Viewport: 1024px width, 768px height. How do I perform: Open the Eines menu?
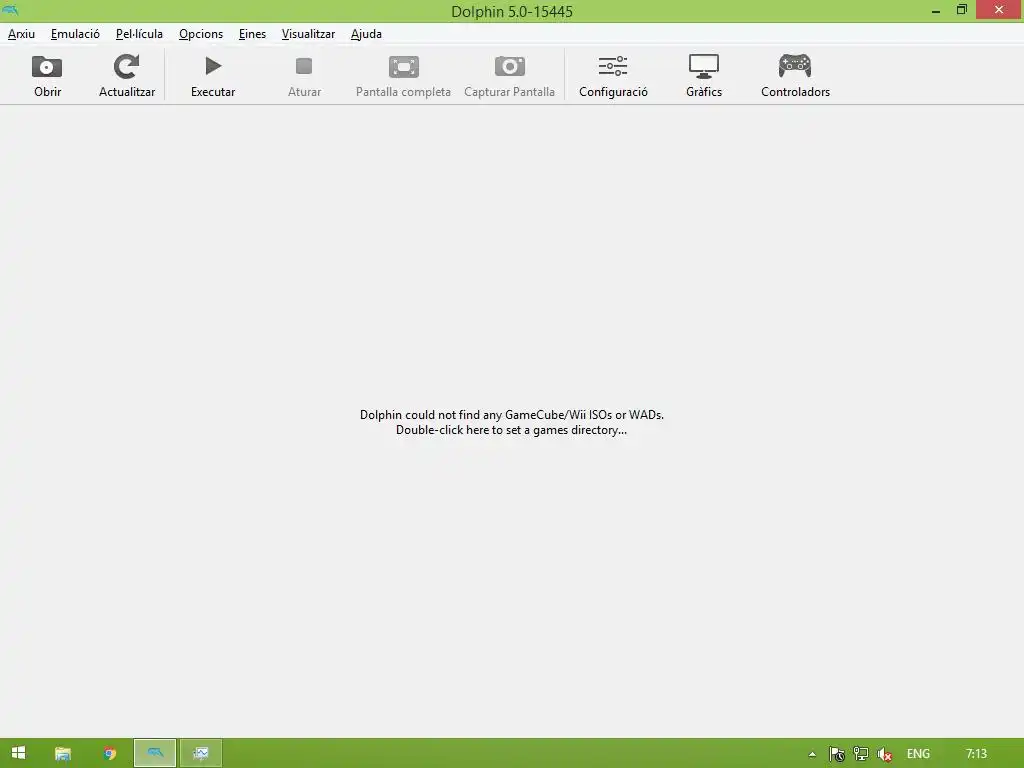(x=252, y=34)
